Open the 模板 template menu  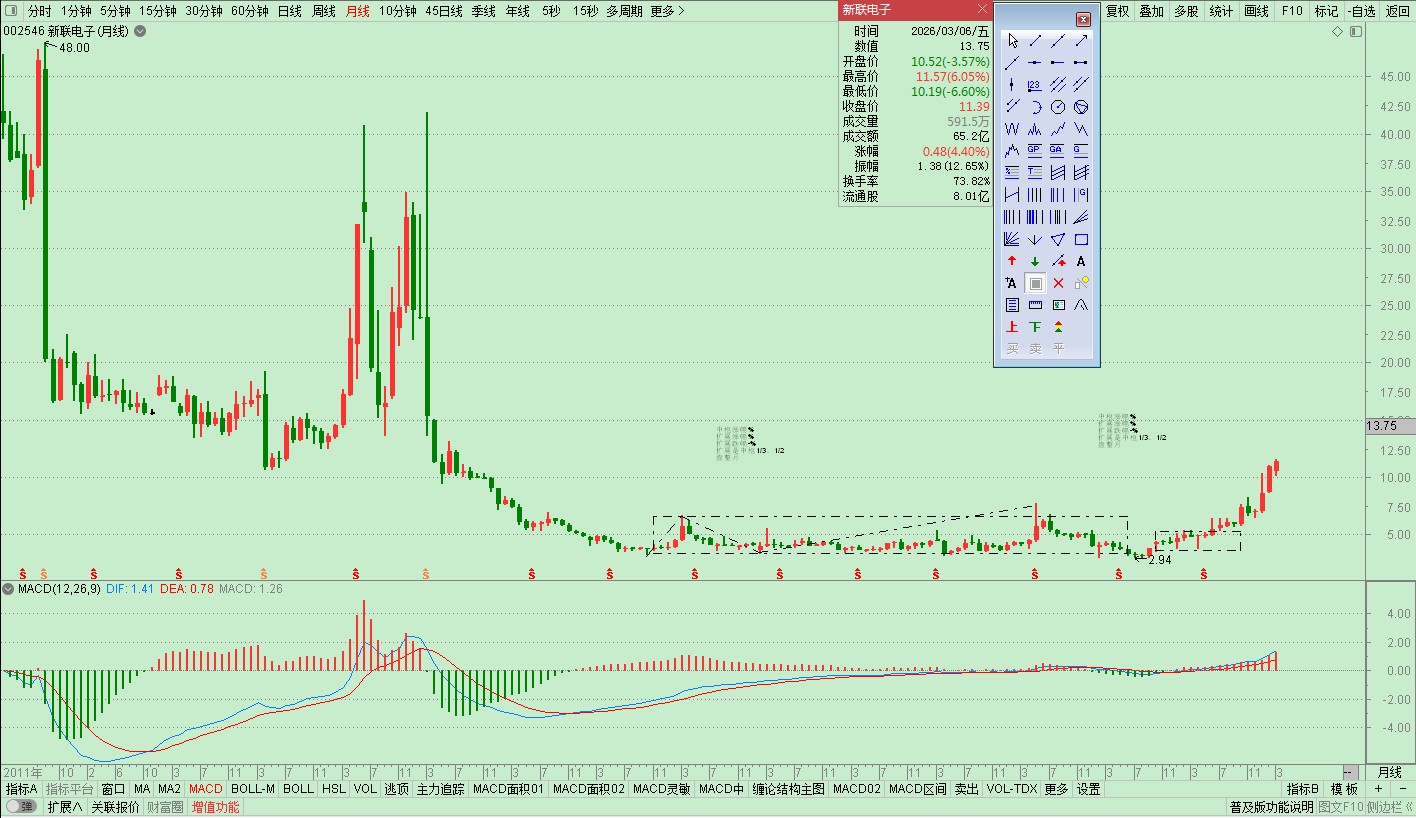[x=1344, y=789]
